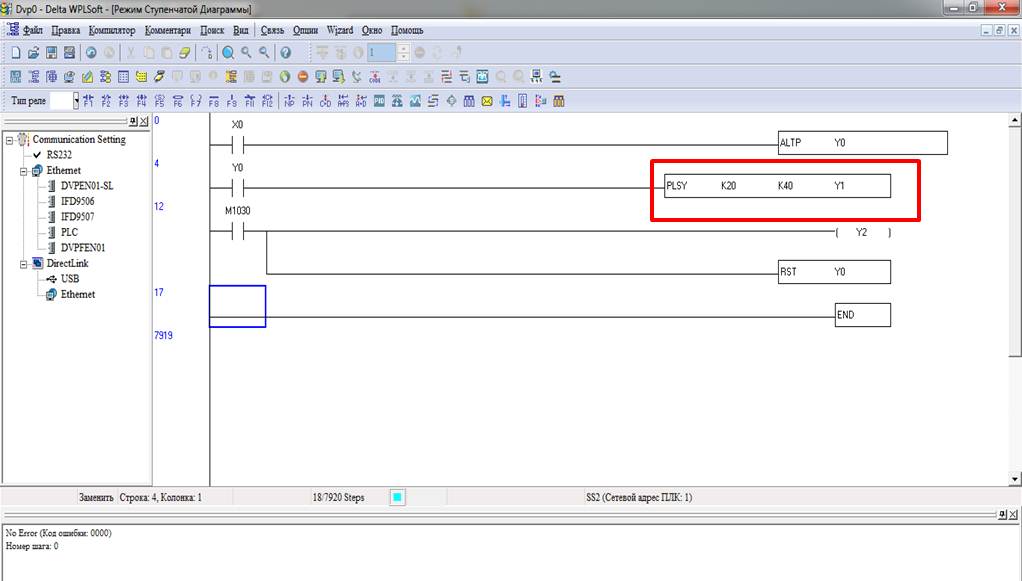Insert a normally open contact with F1

[87, 100]
